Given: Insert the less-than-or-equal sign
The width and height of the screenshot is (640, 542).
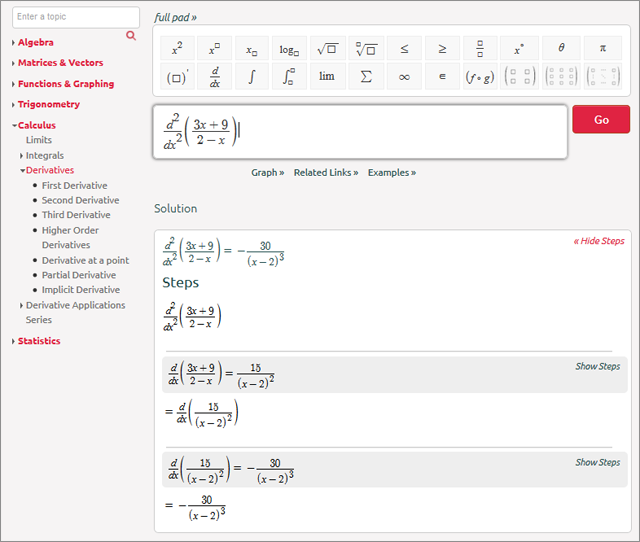Looking at the screenshot, I should pos(404,49).
